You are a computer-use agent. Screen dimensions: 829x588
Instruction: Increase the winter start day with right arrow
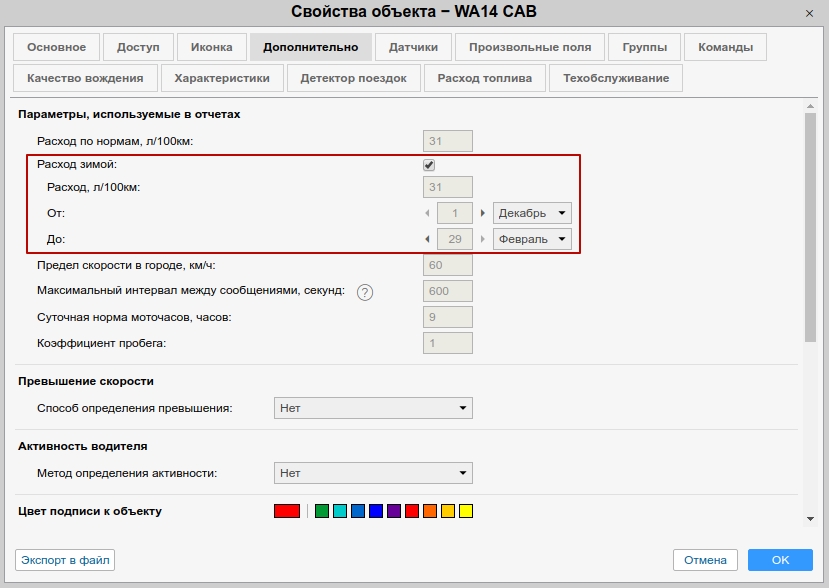pos(483,213)
